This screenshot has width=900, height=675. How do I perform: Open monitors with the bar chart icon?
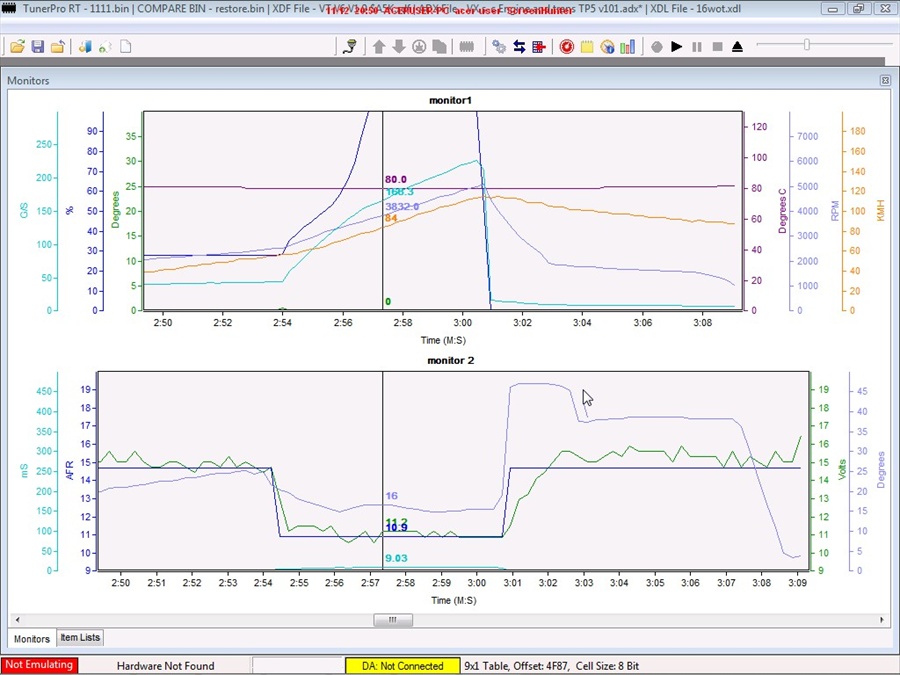tap(627, 47)
